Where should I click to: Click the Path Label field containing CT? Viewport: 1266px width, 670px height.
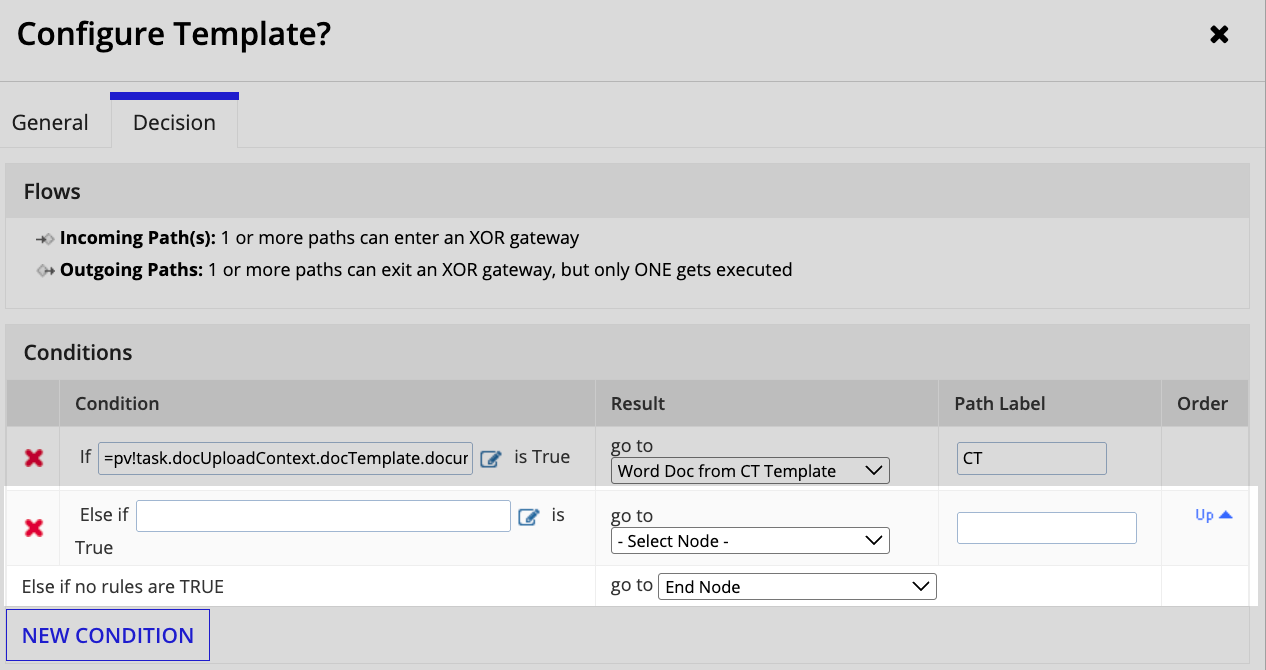[1032, 458]
